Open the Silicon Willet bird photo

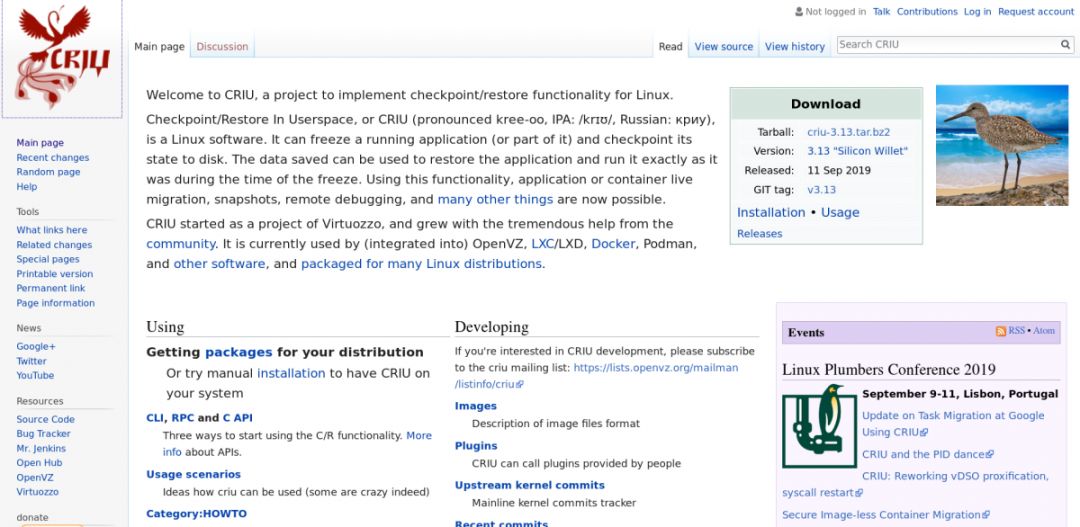coord(1001,145)
